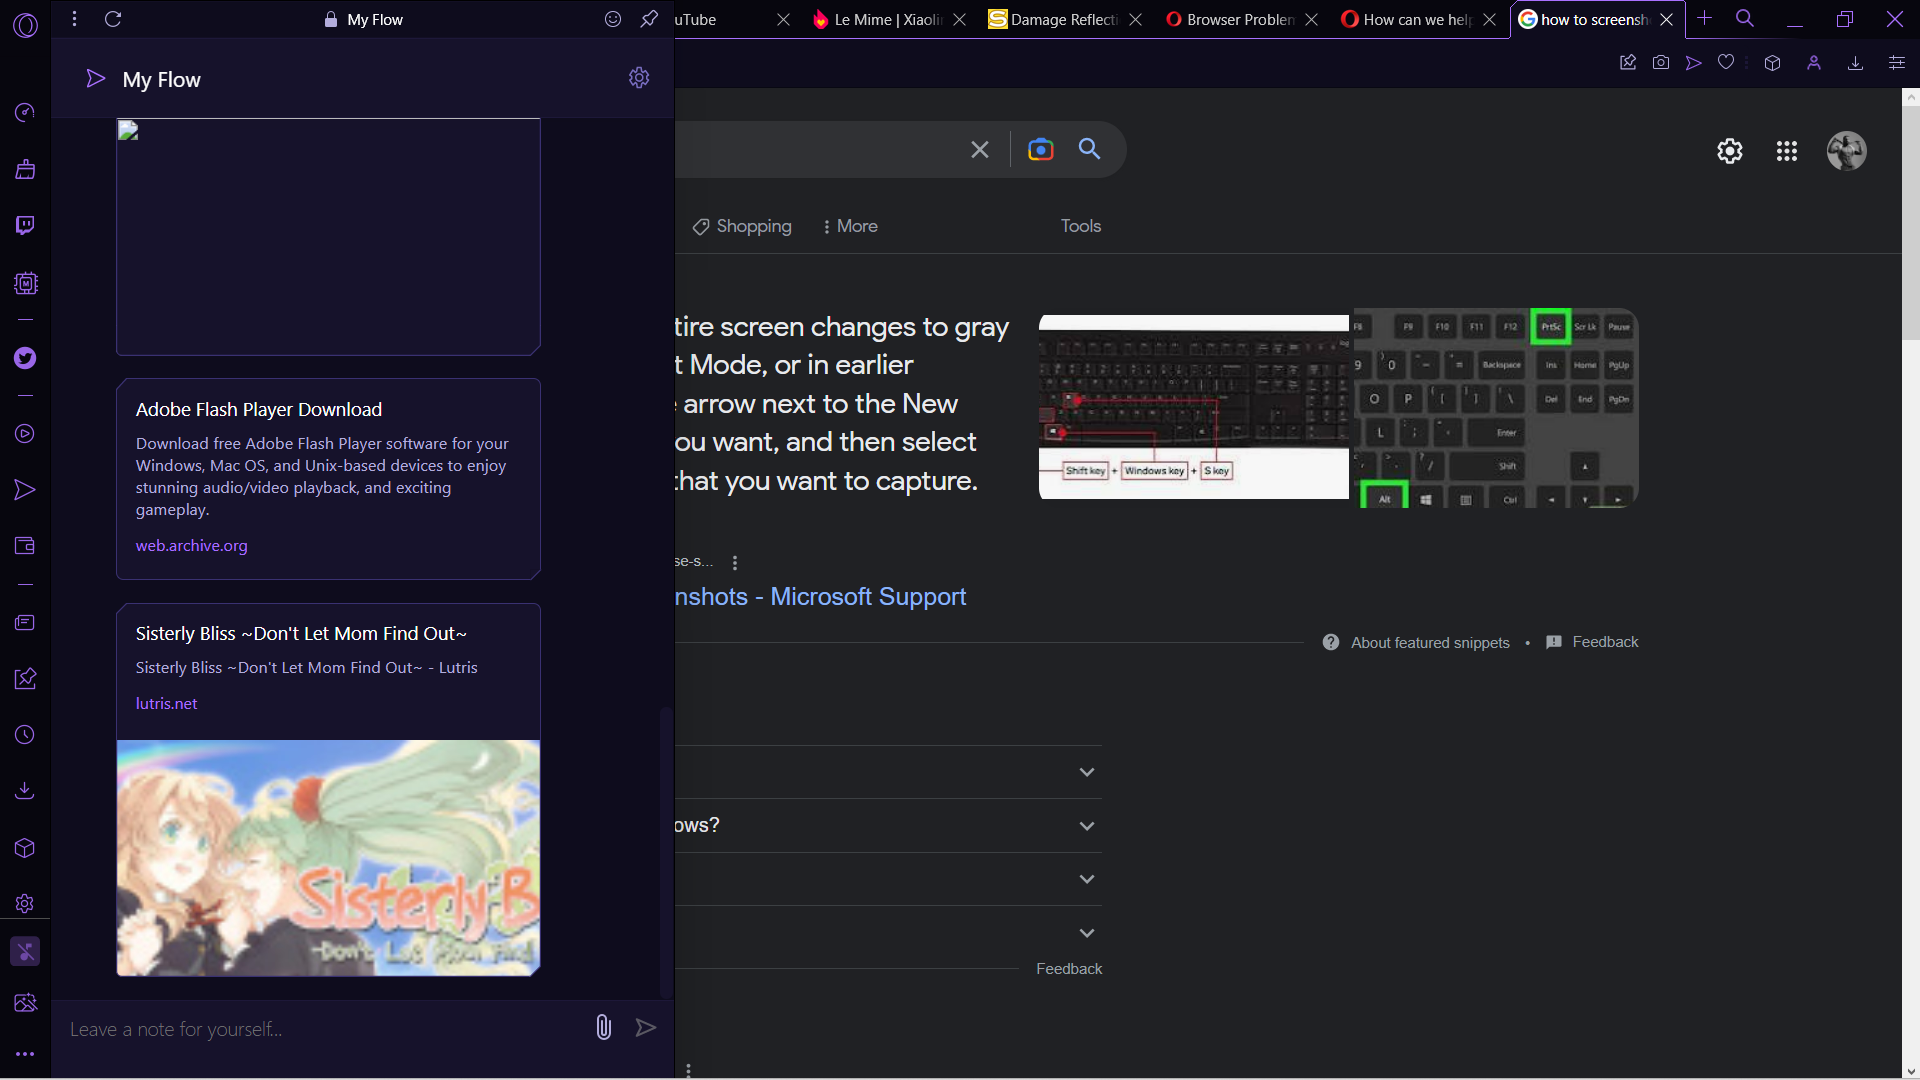Click the More options kebab menu icon
This screenshot has width=1920, height=1080.
(74, 18)
